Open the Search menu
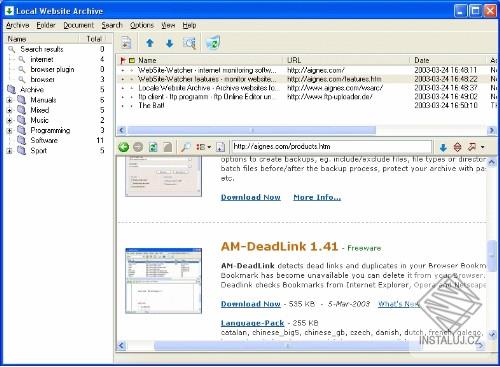 112,25
